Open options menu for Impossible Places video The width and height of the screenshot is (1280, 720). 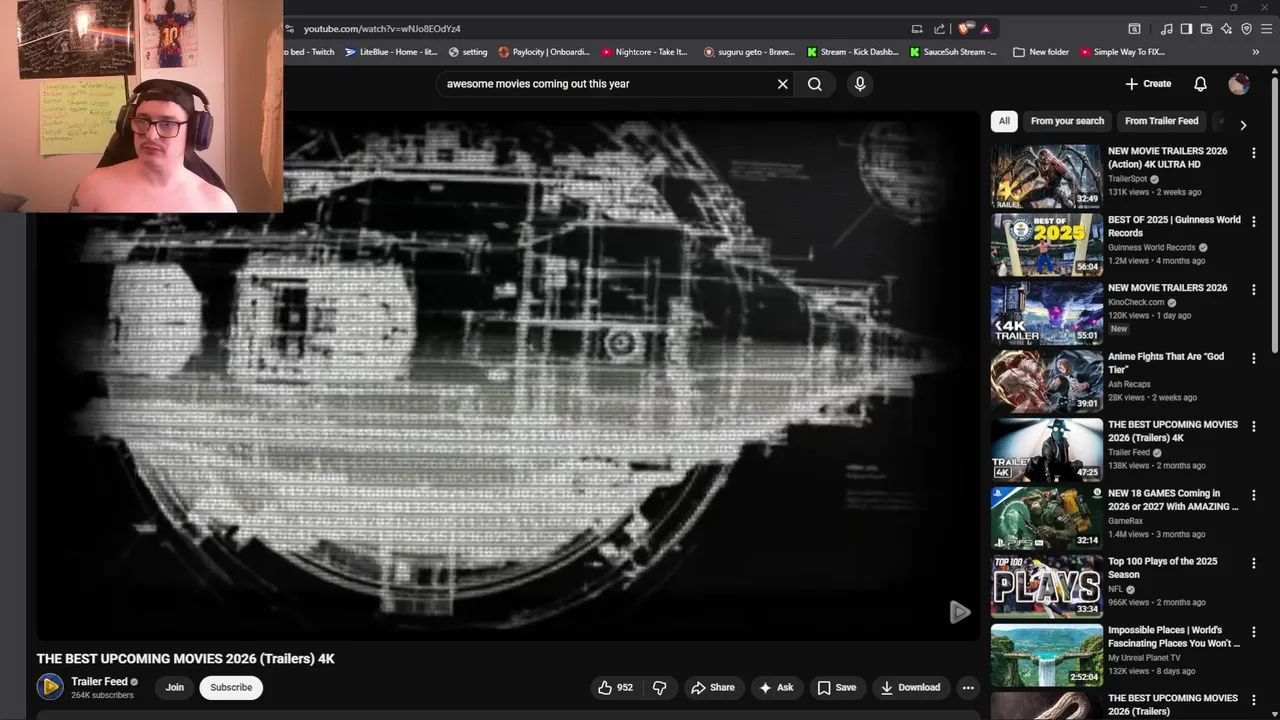tap(1253, 632)
